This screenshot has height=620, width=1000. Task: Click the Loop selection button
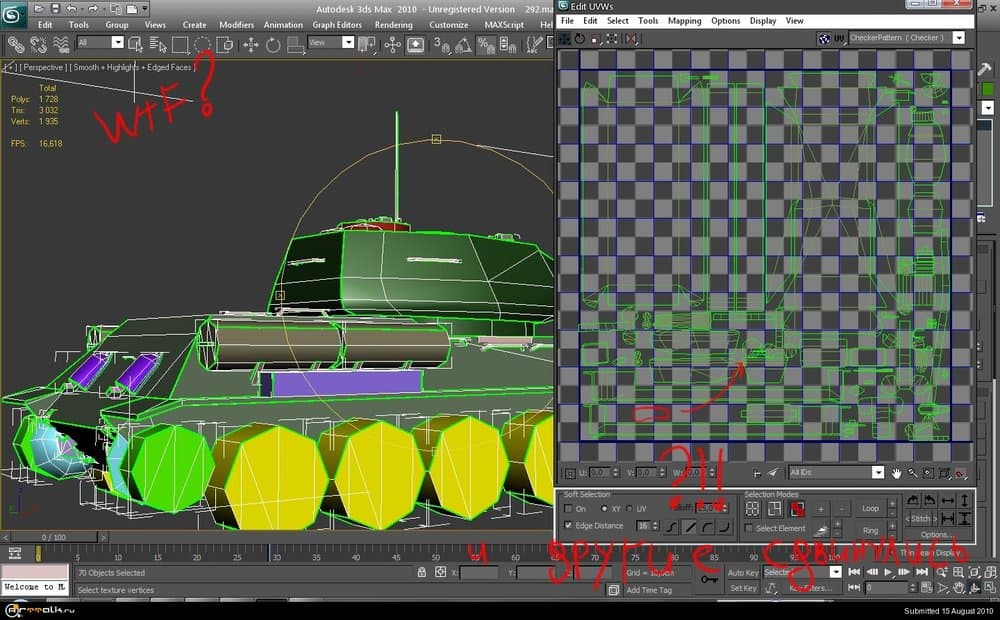tap(870, 509)
